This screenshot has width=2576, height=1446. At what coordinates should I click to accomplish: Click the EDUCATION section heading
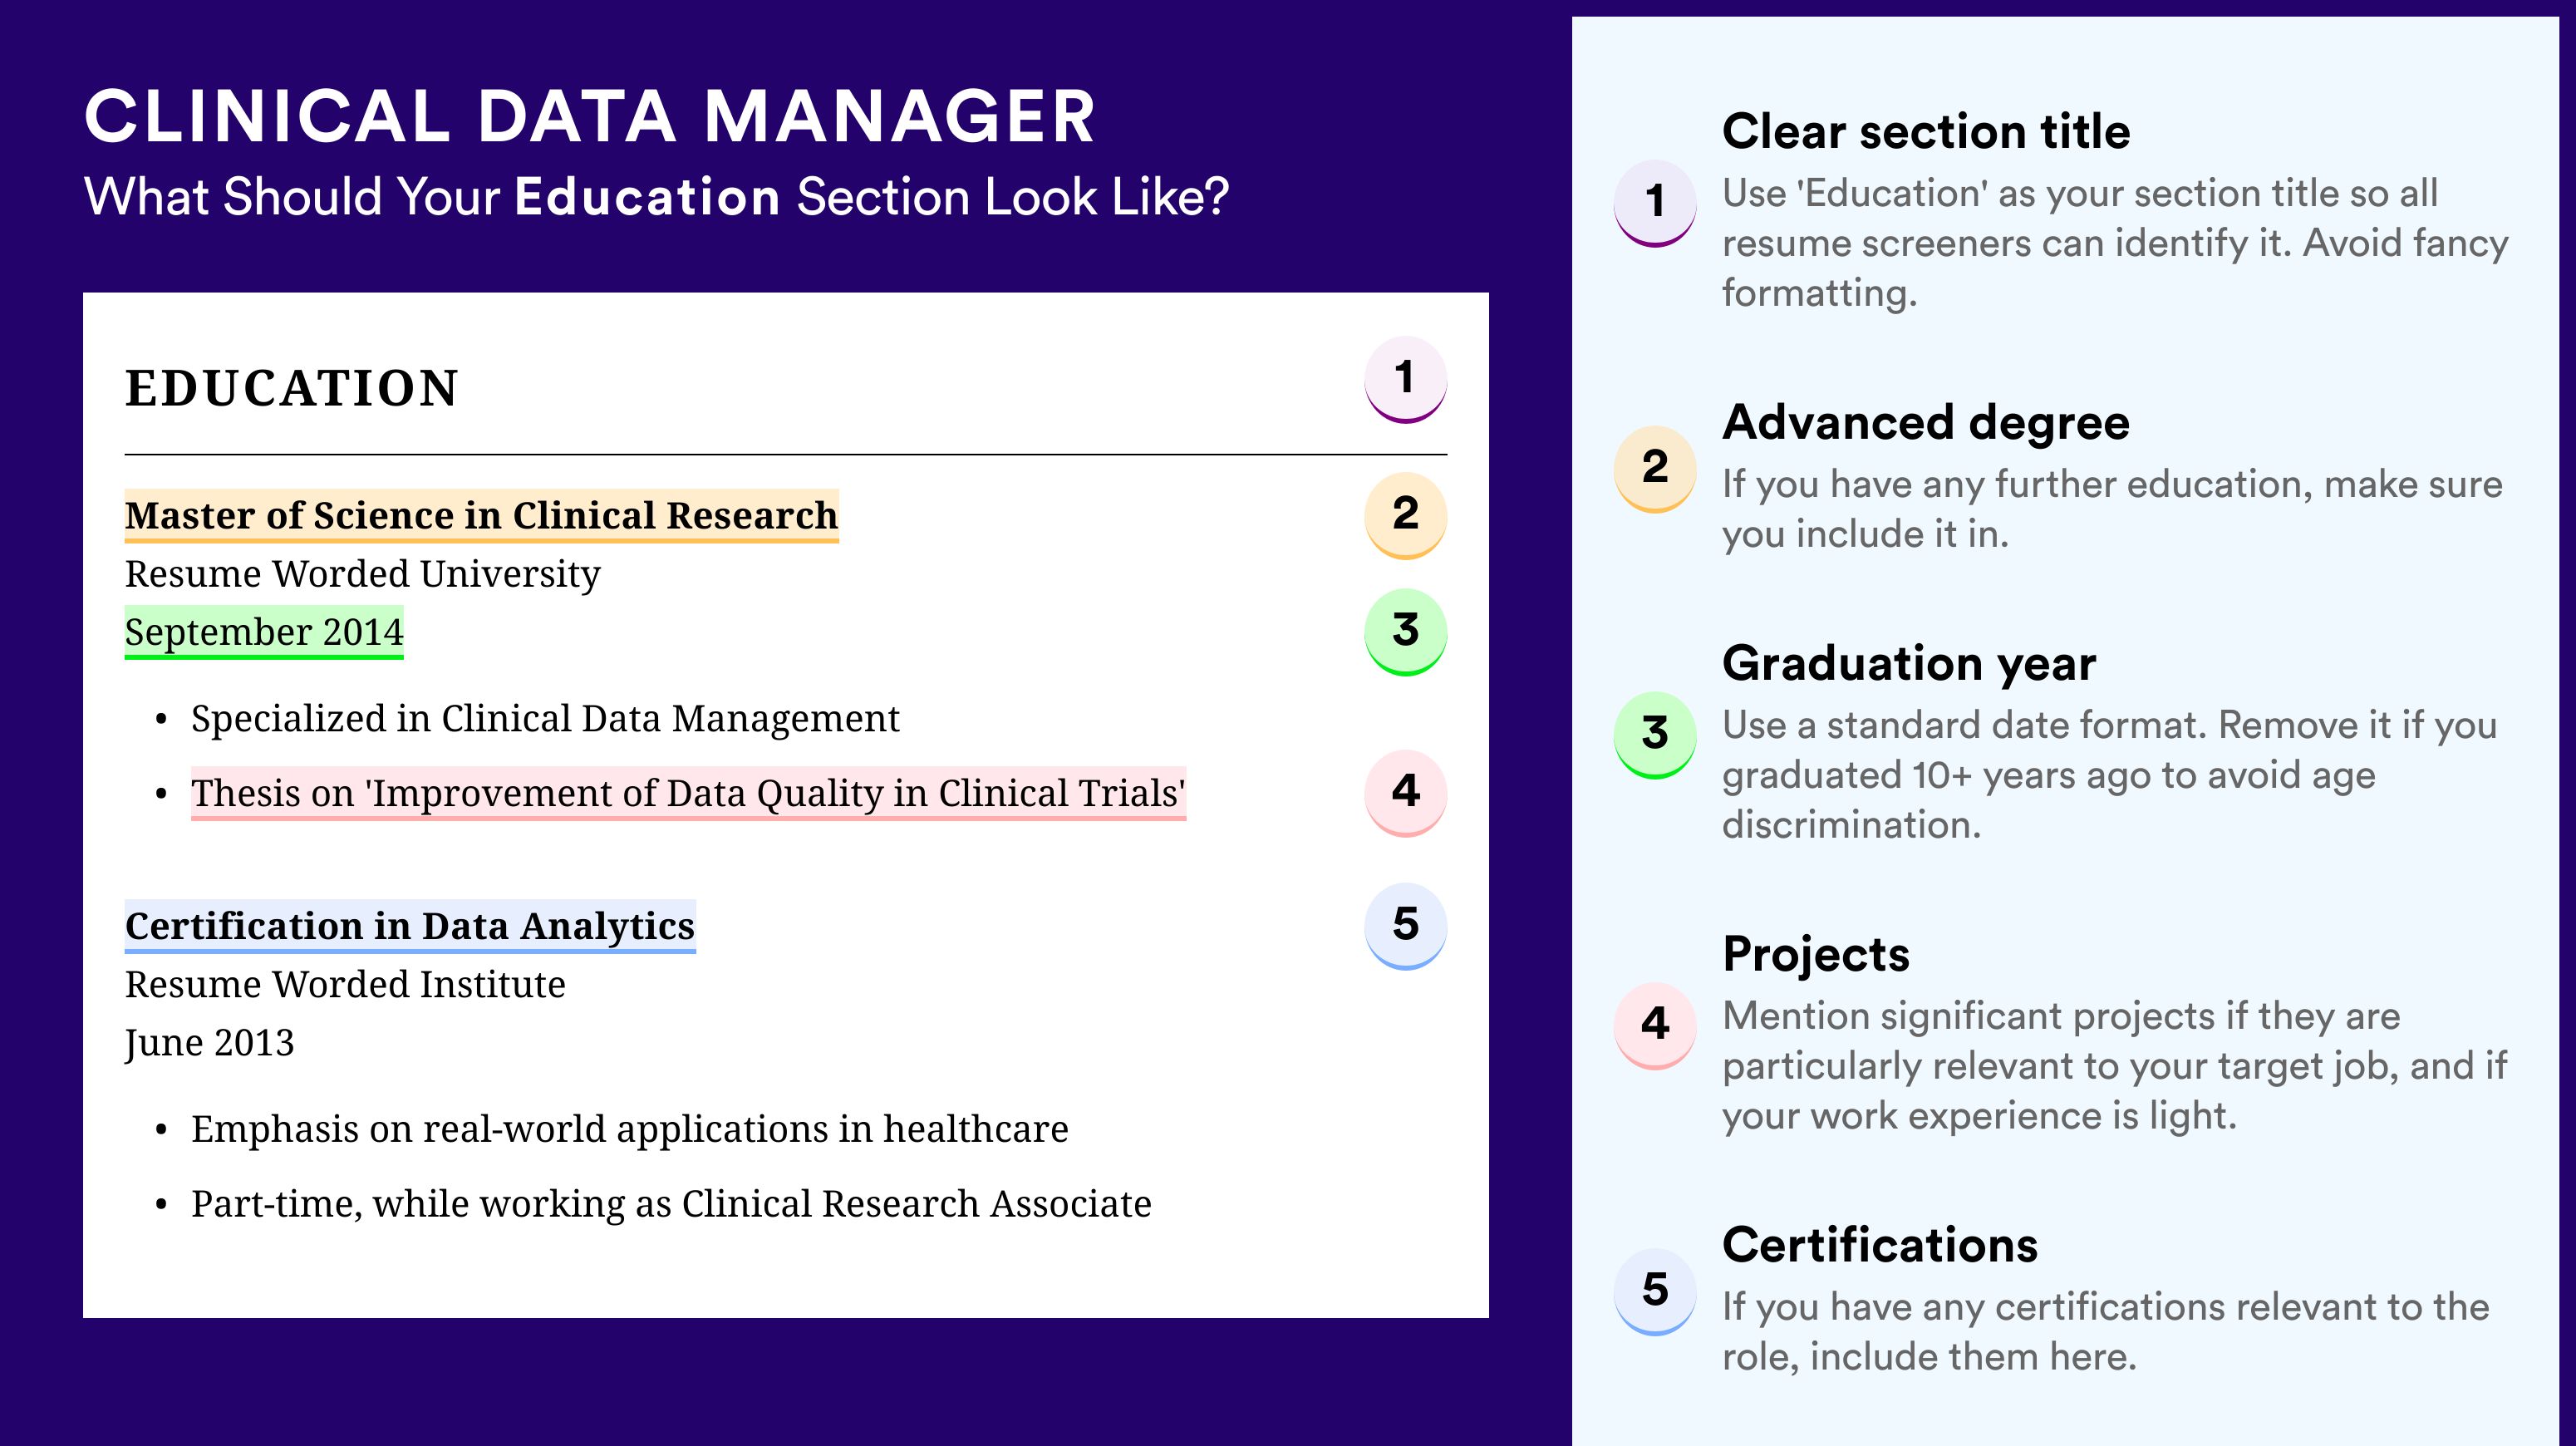coord(291,388)
